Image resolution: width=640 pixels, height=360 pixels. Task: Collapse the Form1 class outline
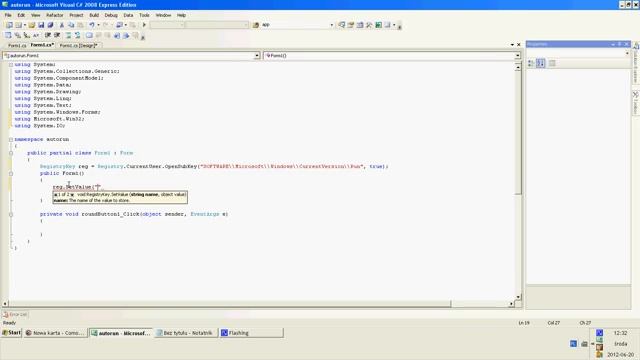point(11,153)
